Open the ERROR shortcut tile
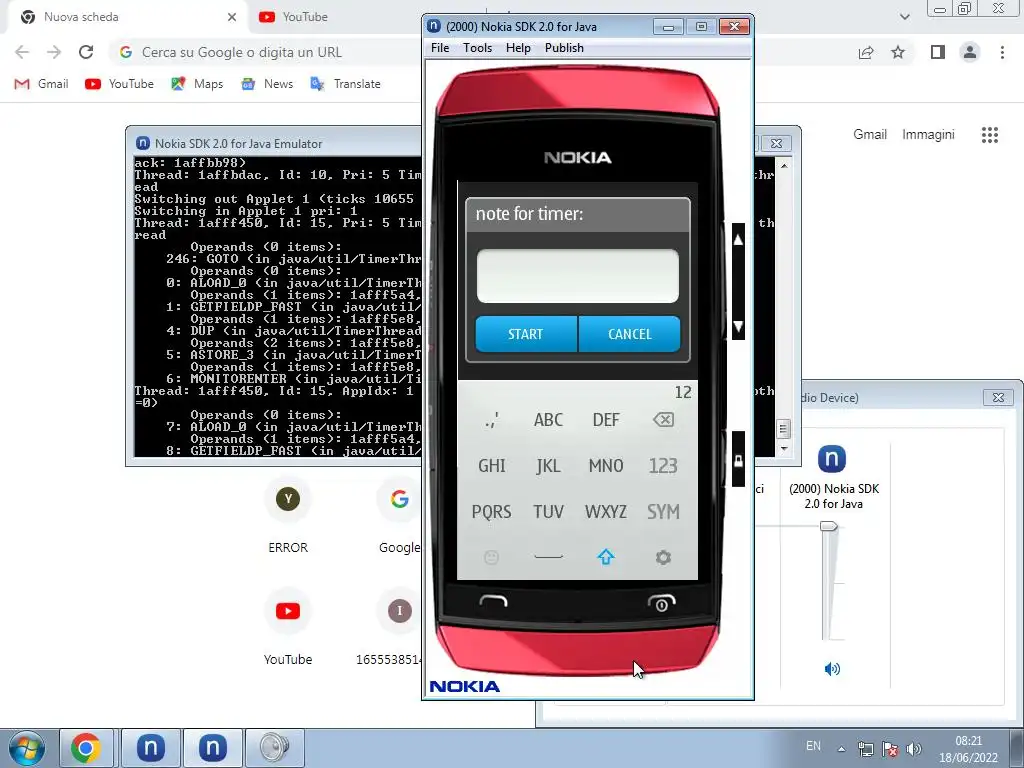The height and width of the screenshot is (768, 1024). pyautogui.click(x=288, y=517)
